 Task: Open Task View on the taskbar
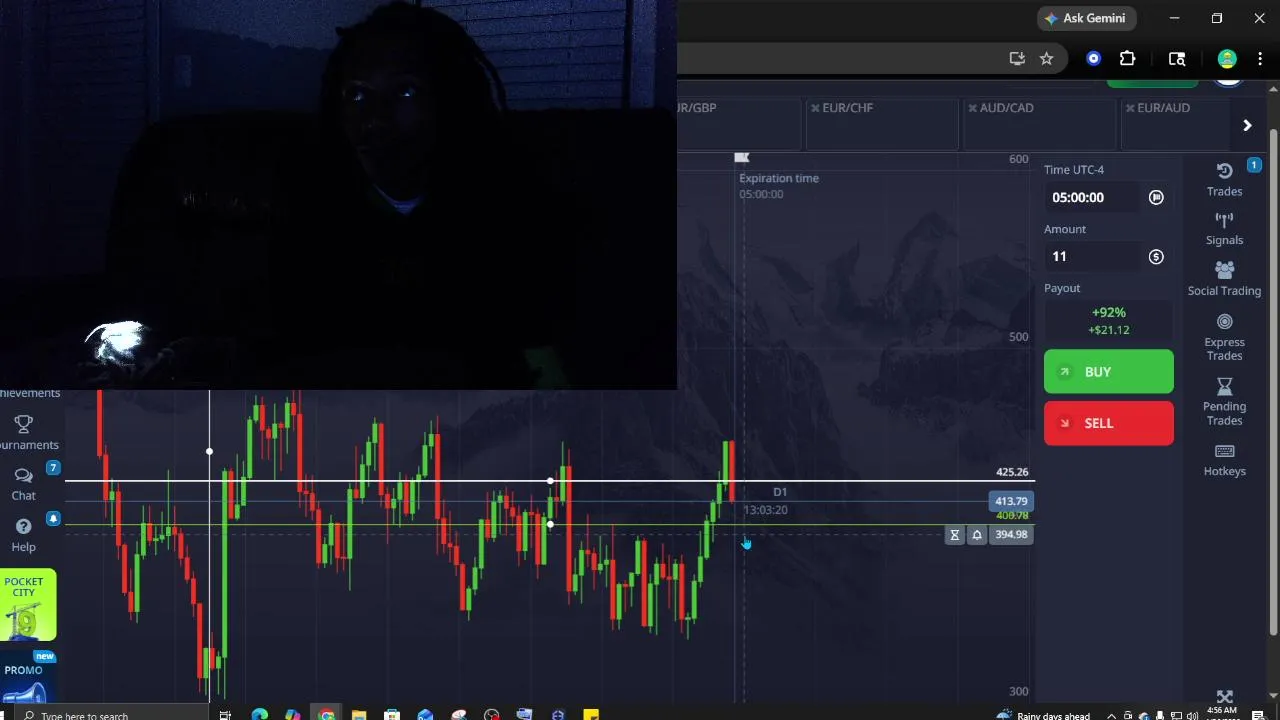(x=225, y=715)
